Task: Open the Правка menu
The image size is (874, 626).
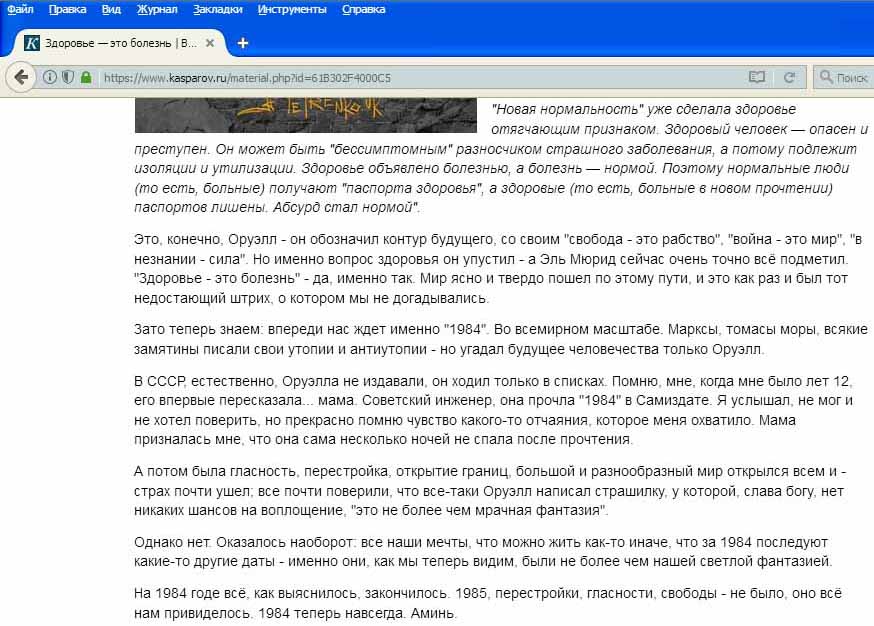Action: coord(67,9)
